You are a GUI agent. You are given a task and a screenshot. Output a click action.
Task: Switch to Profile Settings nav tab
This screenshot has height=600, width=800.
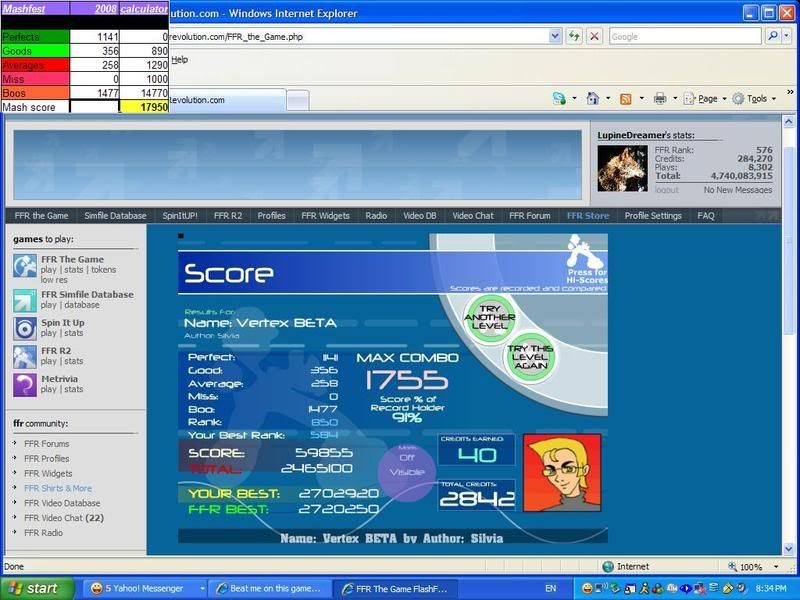tap(653, 215)
